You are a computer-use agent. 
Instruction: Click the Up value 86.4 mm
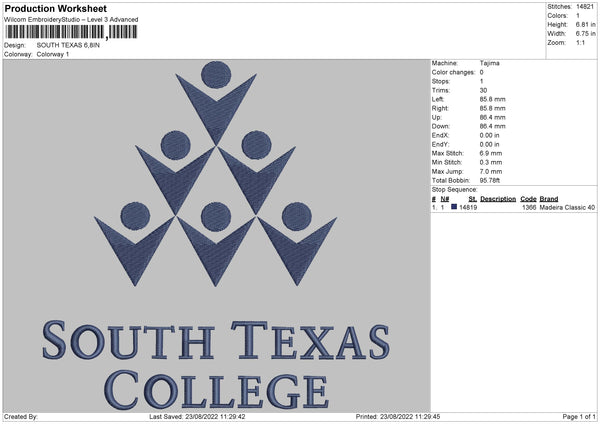coord(492,117)
